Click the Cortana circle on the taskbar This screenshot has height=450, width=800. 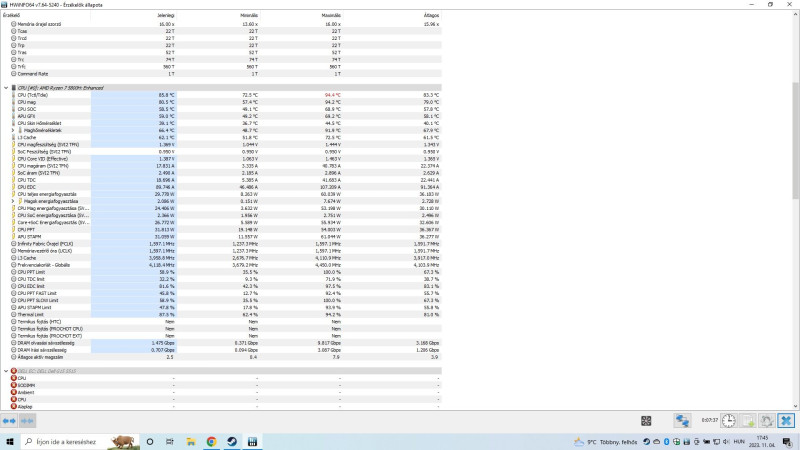150,442
